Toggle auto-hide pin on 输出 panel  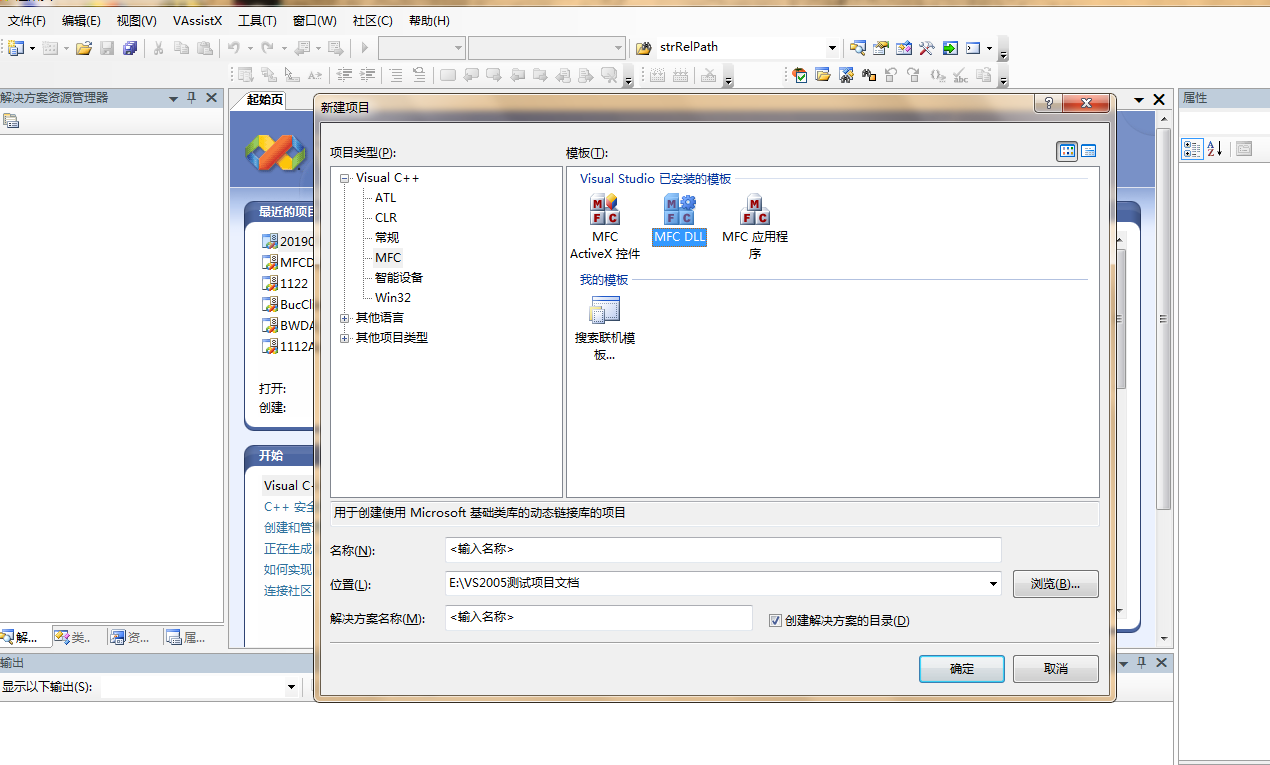pos(1141,663)
